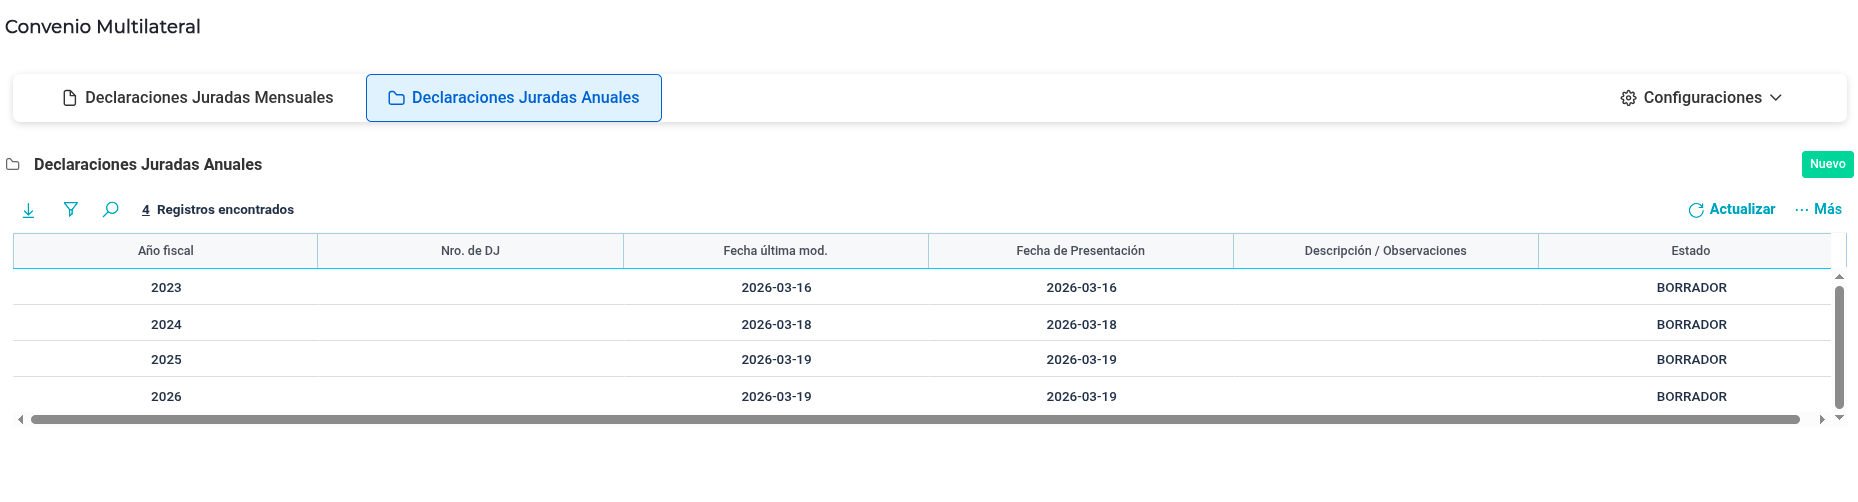Open the filter funnel icon
The height and width of the screenshot is (502, 1858).
coord(70,209)
